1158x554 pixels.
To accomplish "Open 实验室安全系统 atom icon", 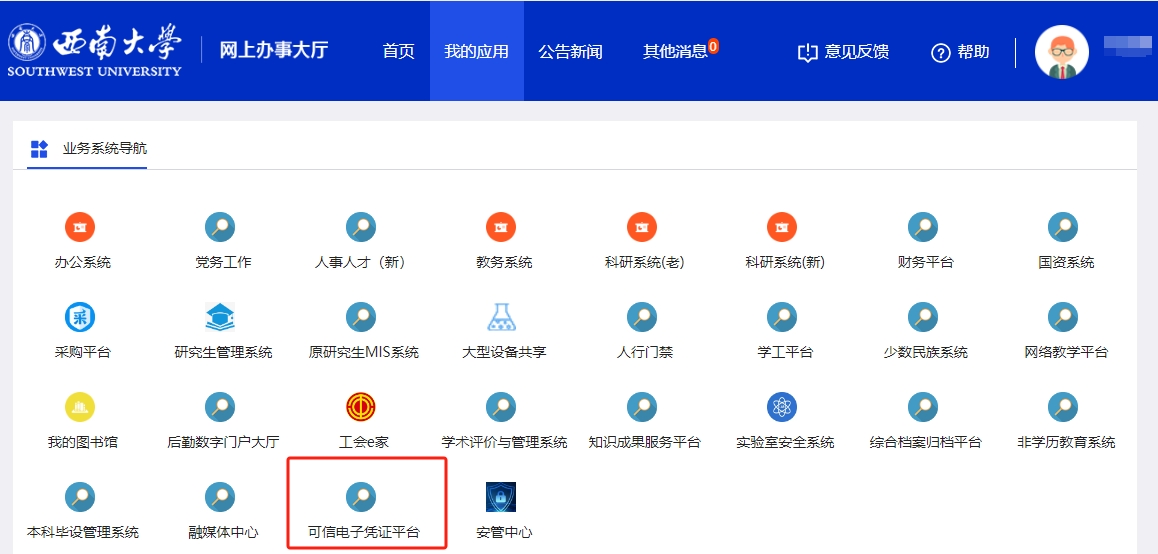I will pos(782,408).
